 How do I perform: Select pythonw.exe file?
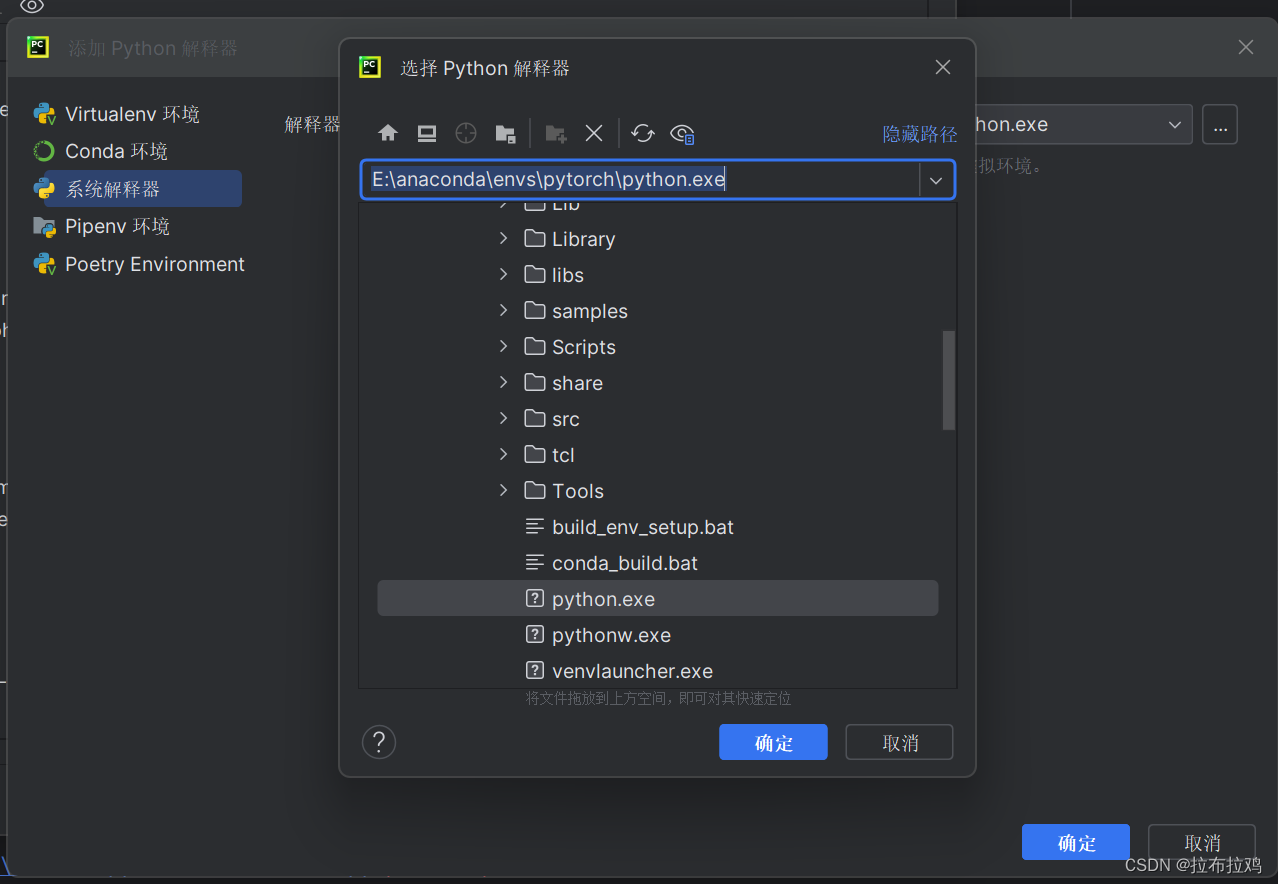pos(657,635)
